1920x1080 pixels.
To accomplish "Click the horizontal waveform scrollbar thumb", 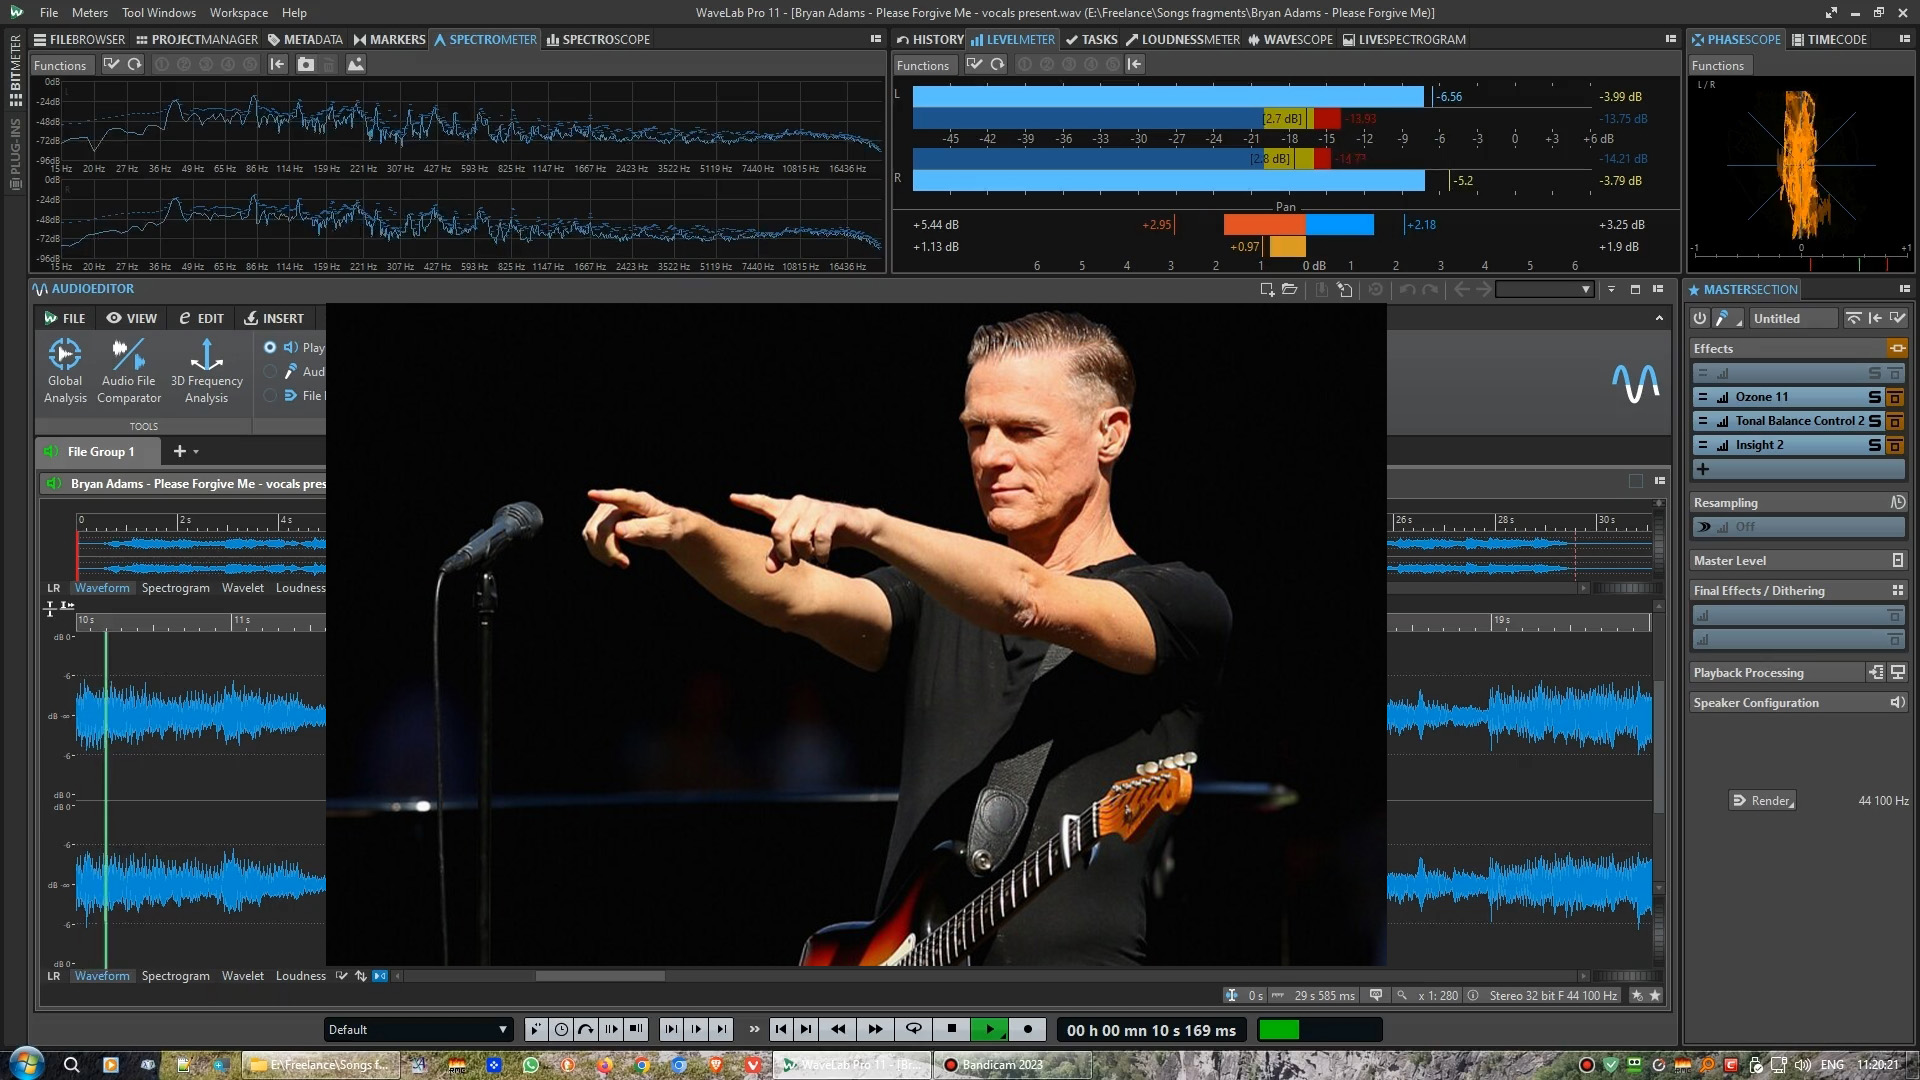I will click(599, 976).
